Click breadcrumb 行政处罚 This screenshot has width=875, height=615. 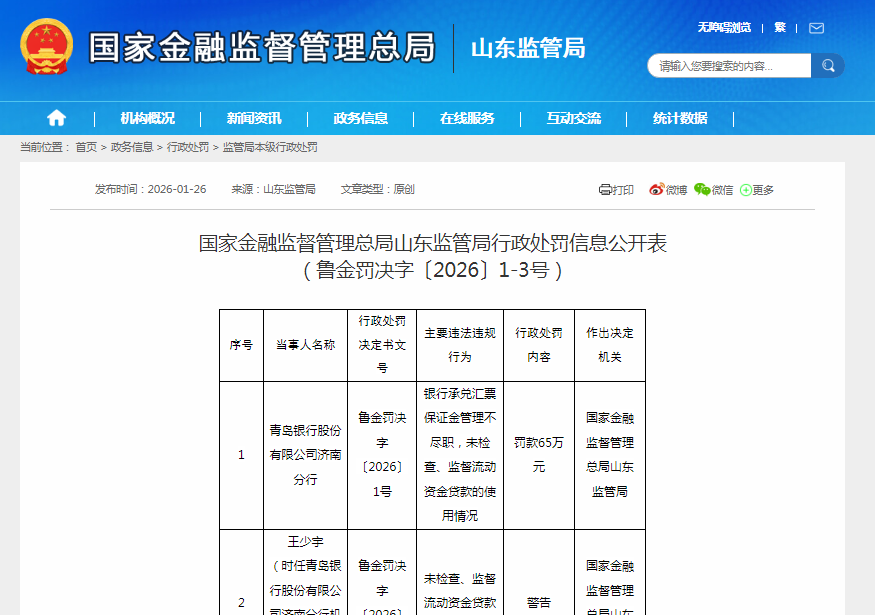188,147
